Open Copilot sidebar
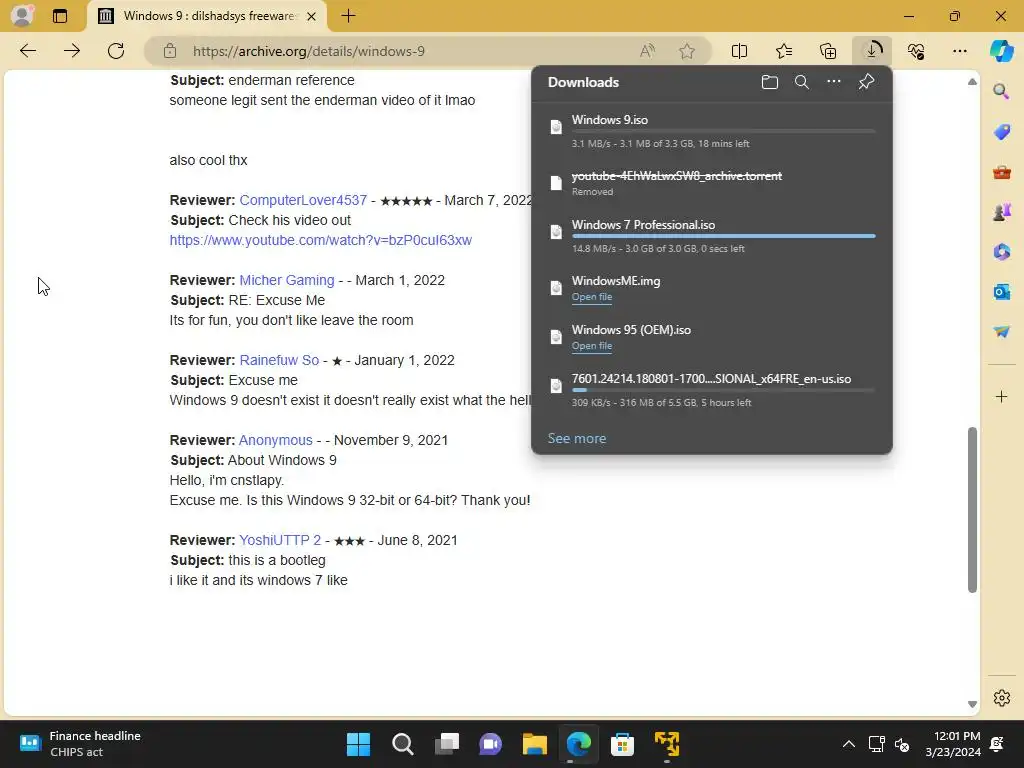This screenshot has width=1024, height=768. coord(1001,51)
